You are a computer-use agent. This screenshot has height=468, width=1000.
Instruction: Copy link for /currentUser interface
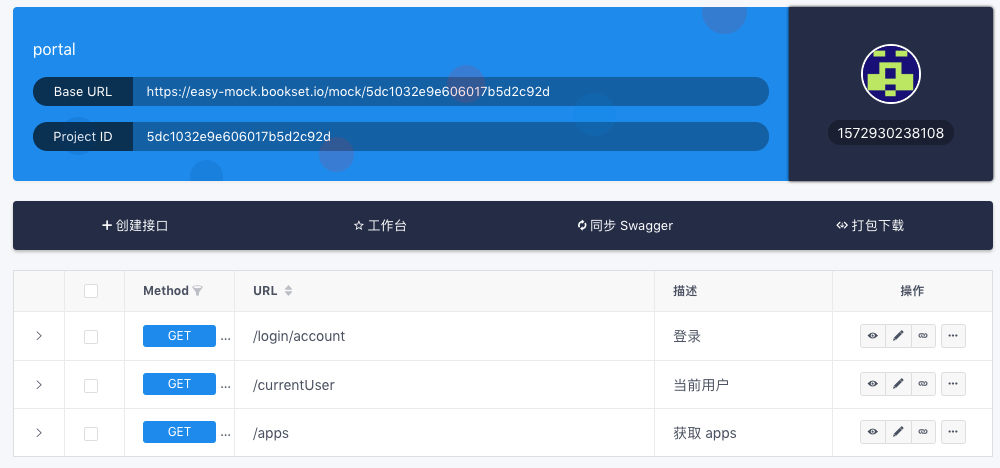pos(923,384)
